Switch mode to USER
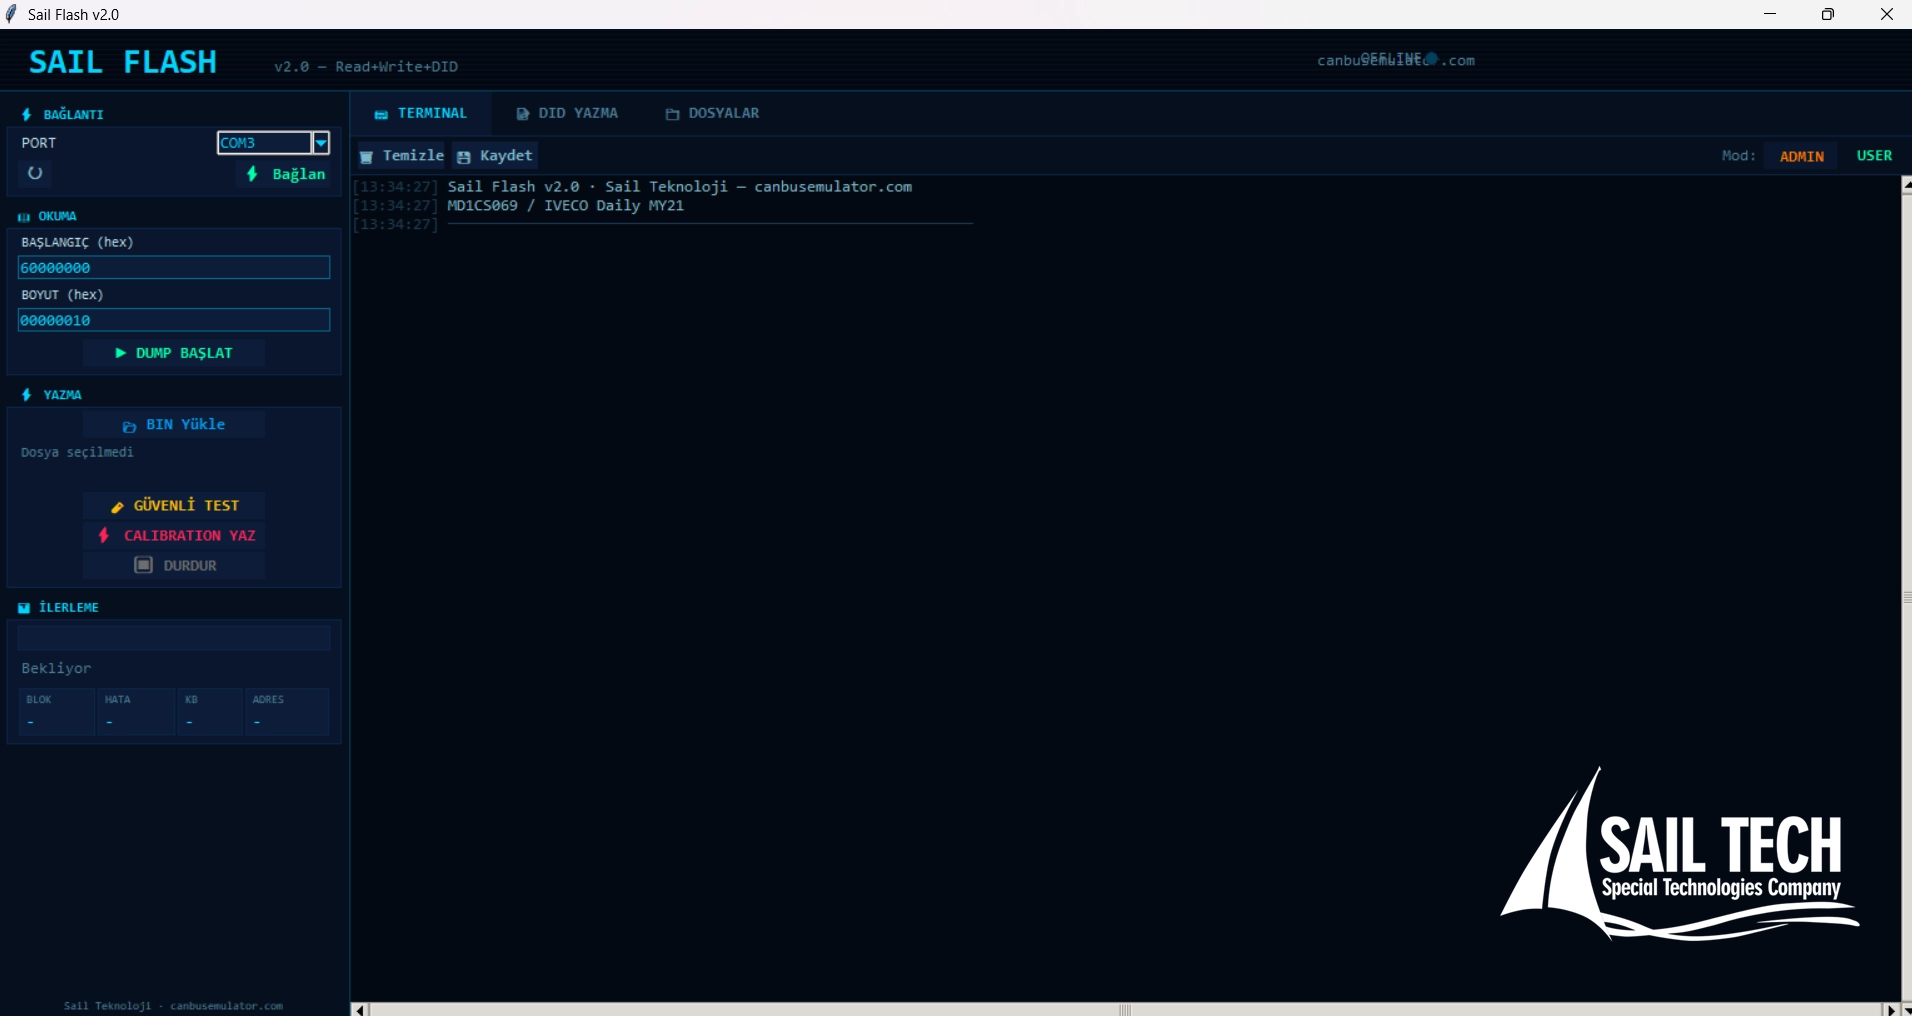The width and height of the screenshot is (1912, 1016). point(1874,156)
